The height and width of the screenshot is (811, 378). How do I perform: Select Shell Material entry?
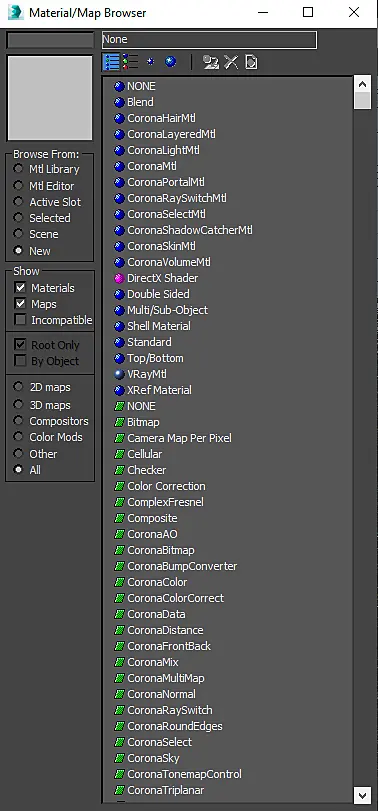[159, 326]
